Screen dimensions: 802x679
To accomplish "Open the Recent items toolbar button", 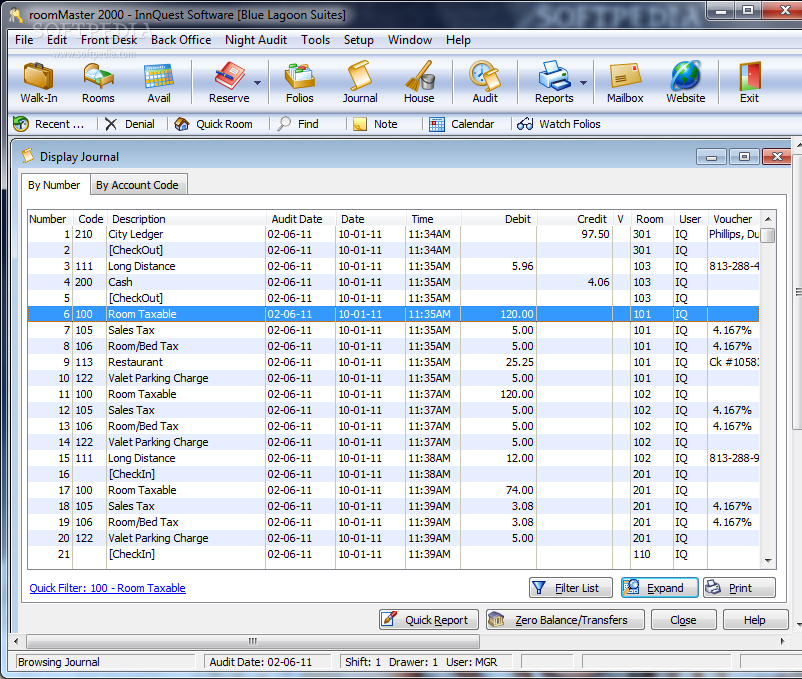I will tap(49, 124).
